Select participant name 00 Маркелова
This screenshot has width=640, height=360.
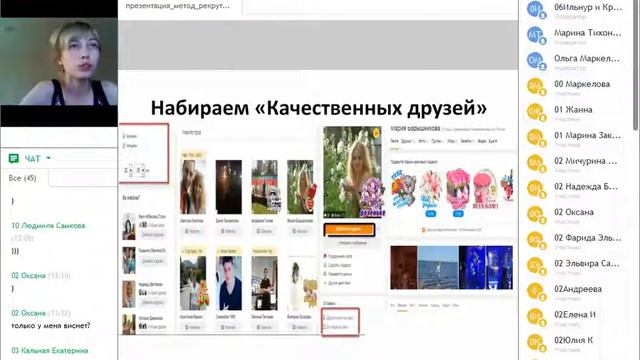pyautogui.click(x=582, y=84)
